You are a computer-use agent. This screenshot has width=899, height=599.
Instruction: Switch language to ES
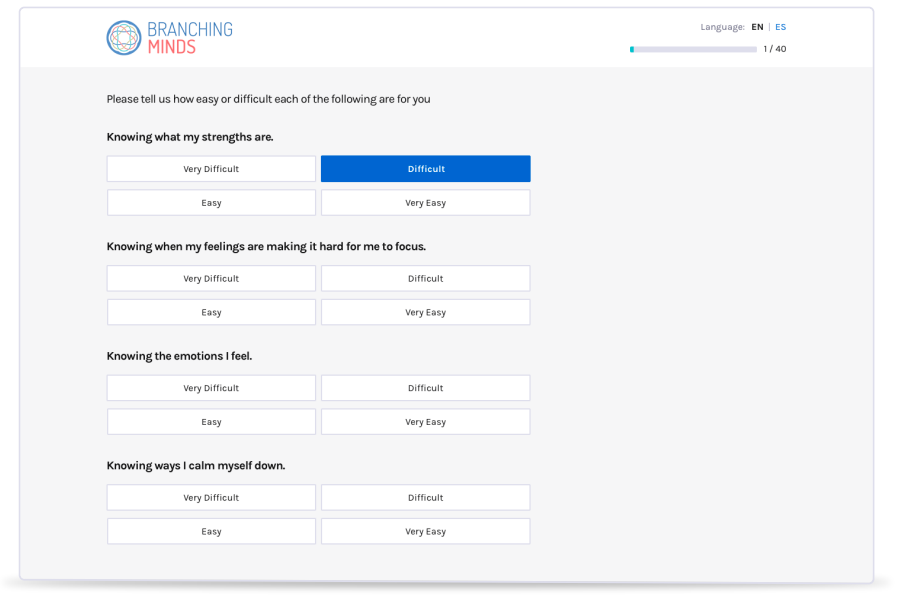(x=780, y=27)
